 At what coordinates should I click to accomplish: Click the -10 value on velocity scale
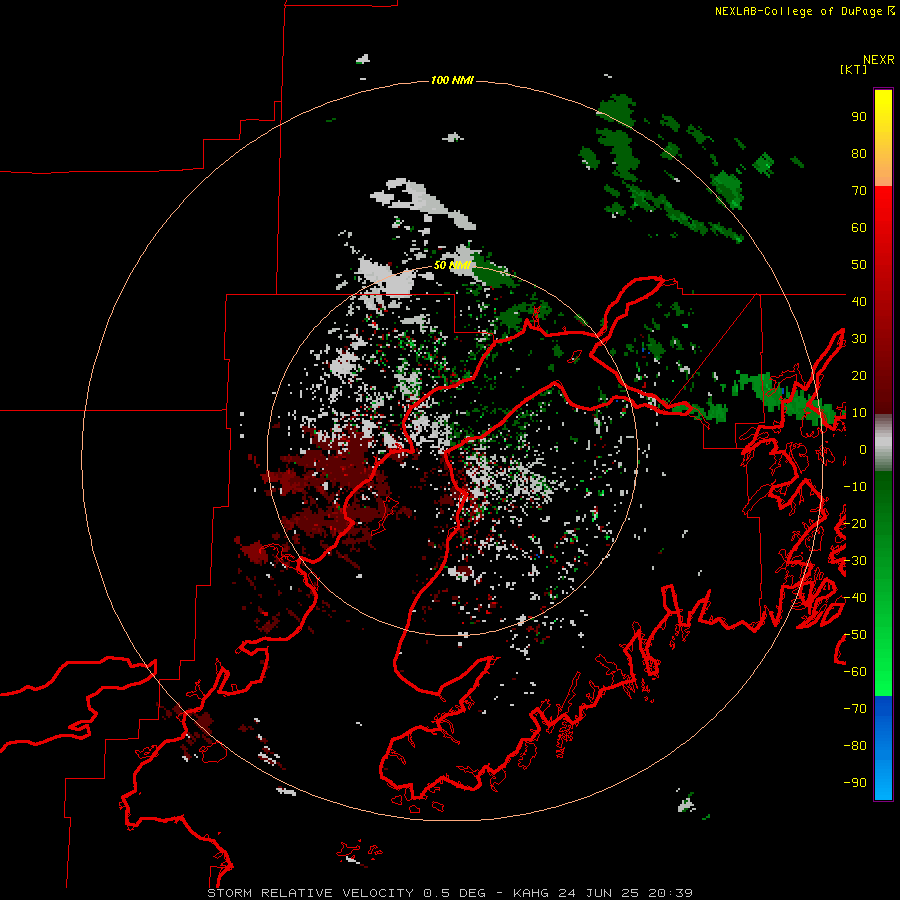tap(855, 487)
